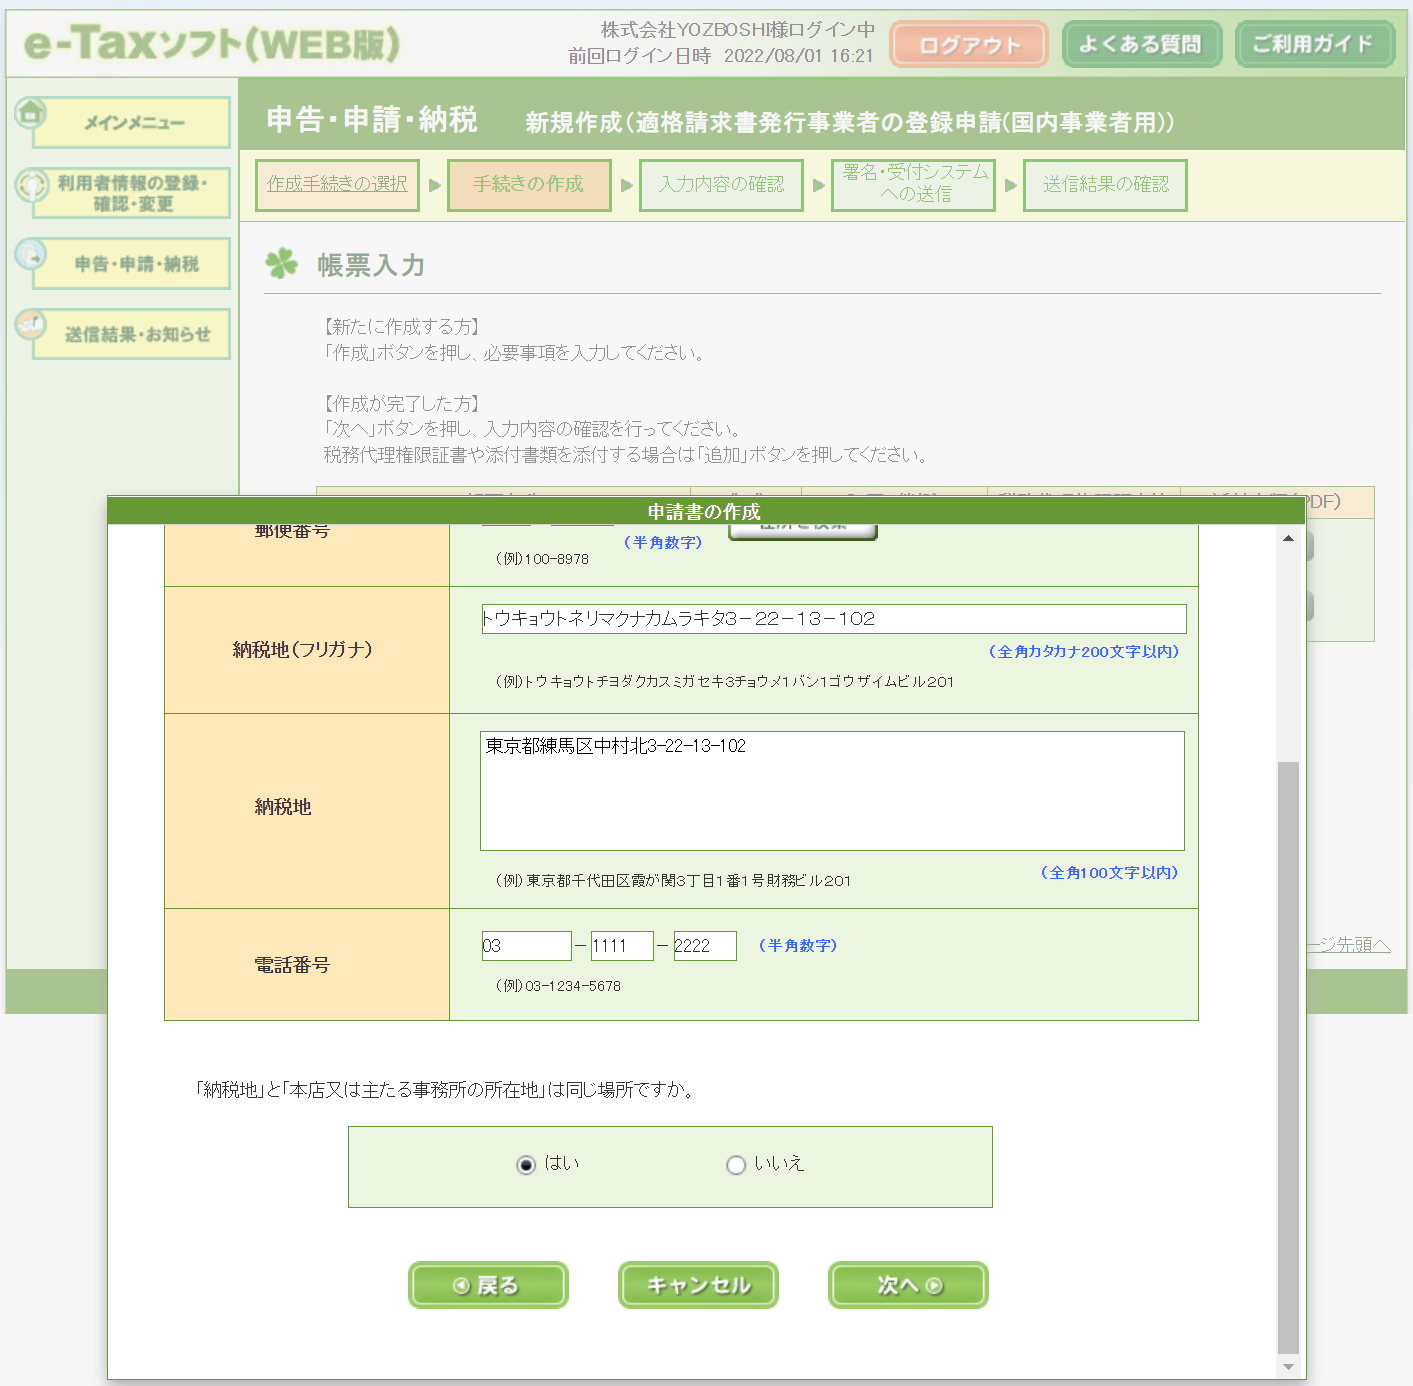Click the ページ先頭へ link

coord(1348,945)
